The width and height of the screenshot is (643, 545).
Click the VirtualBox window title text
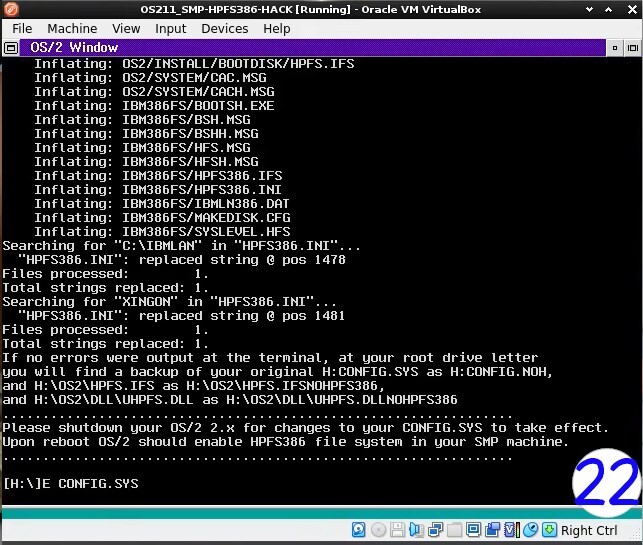tap(310, 9)
